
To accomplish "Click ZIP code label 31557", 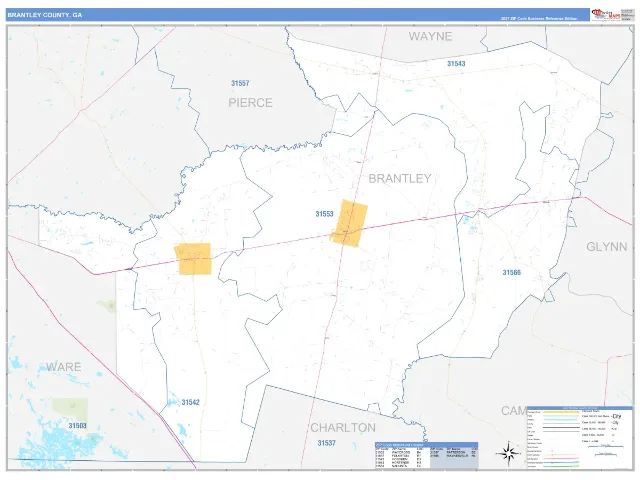I will pos(240,83).
